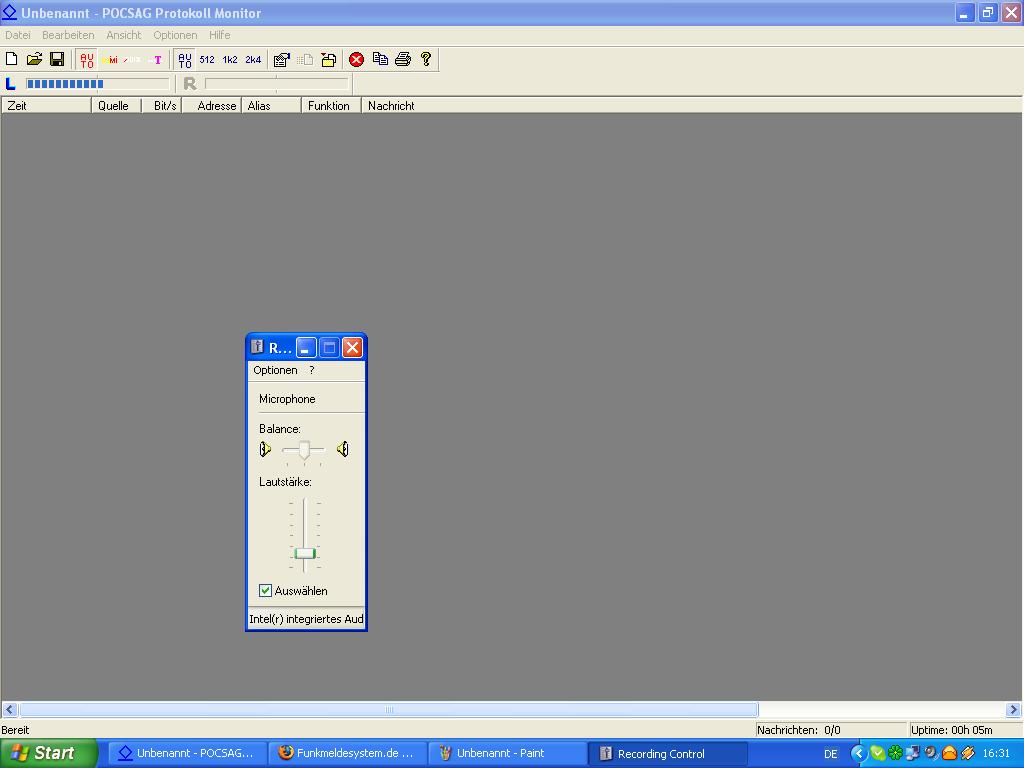Click the Nachricht column header
This screenshot has height=768, width=1024.
click(391, 106)
